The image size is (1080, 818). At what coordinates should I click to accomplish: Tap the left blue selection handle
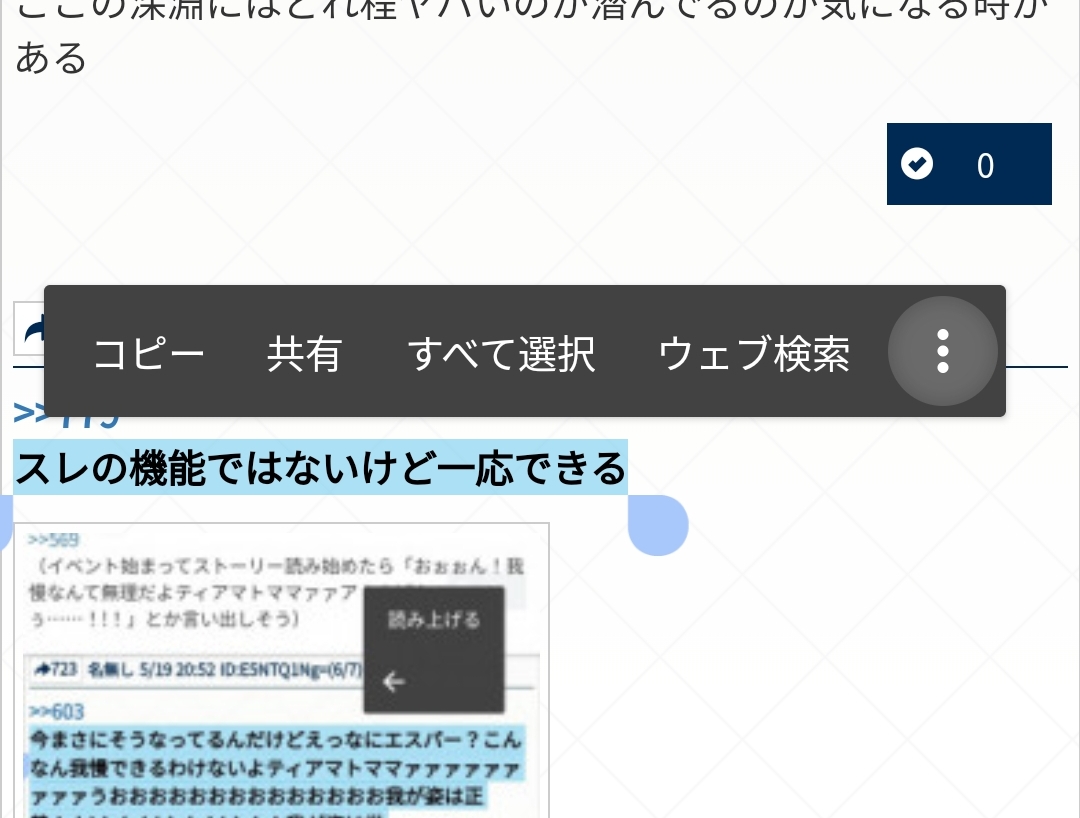pyautogui.click(x=5, y=524)
